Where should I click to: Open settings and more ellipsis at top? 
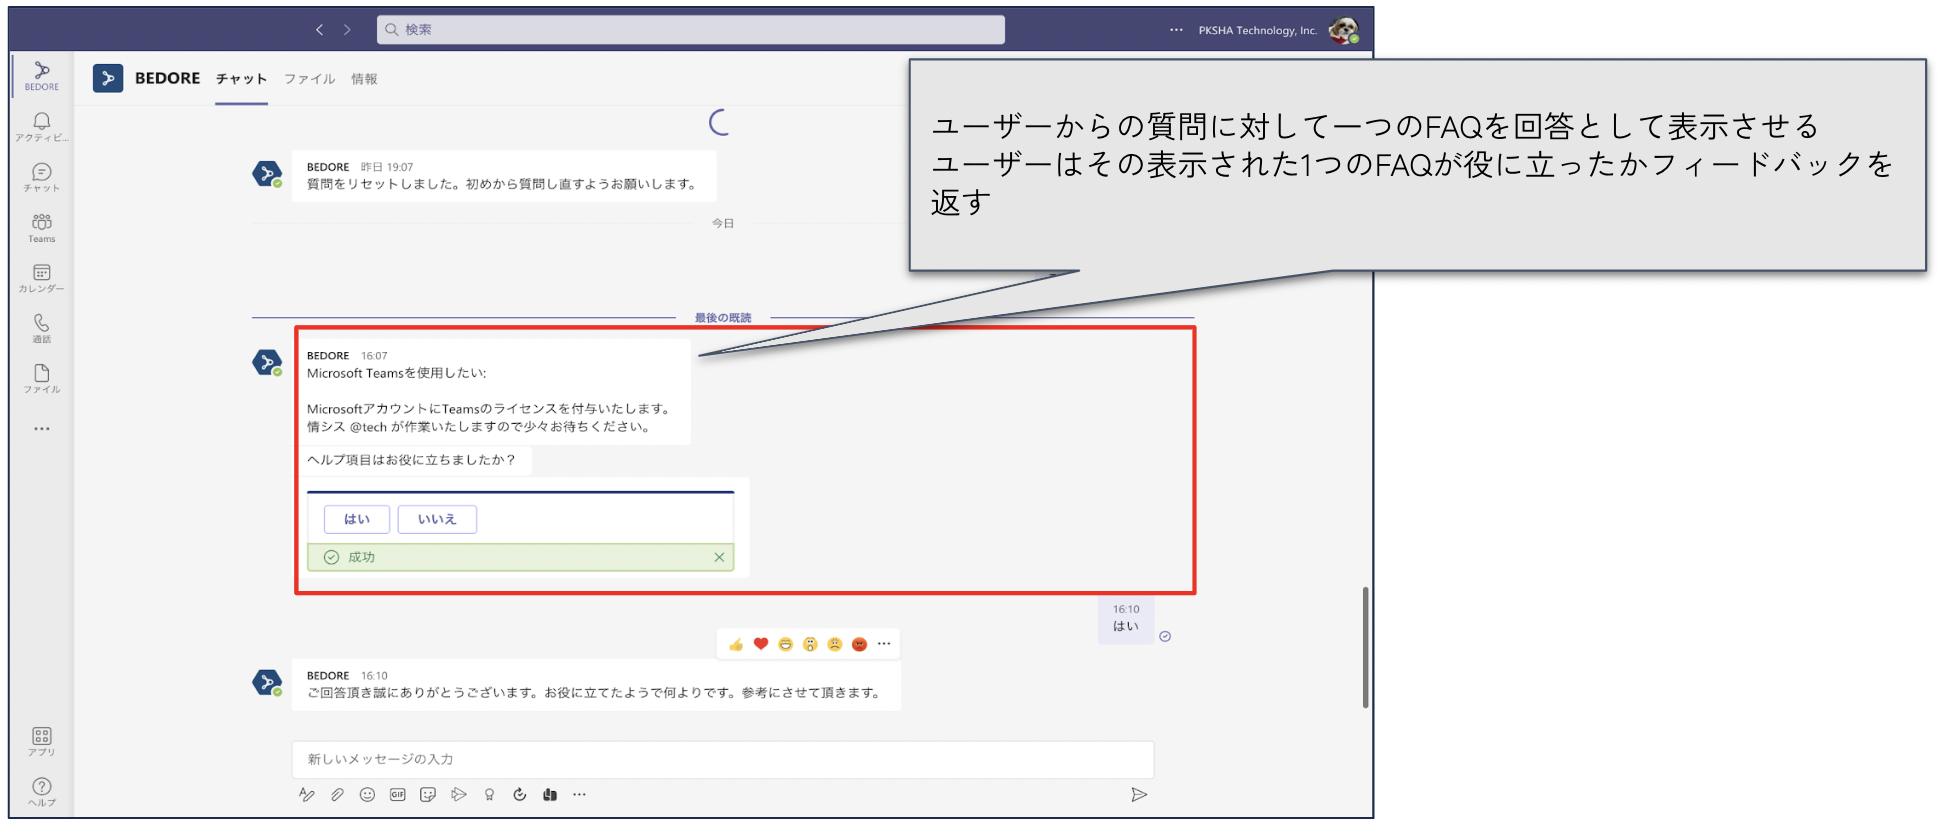(x=1176, y=30)
